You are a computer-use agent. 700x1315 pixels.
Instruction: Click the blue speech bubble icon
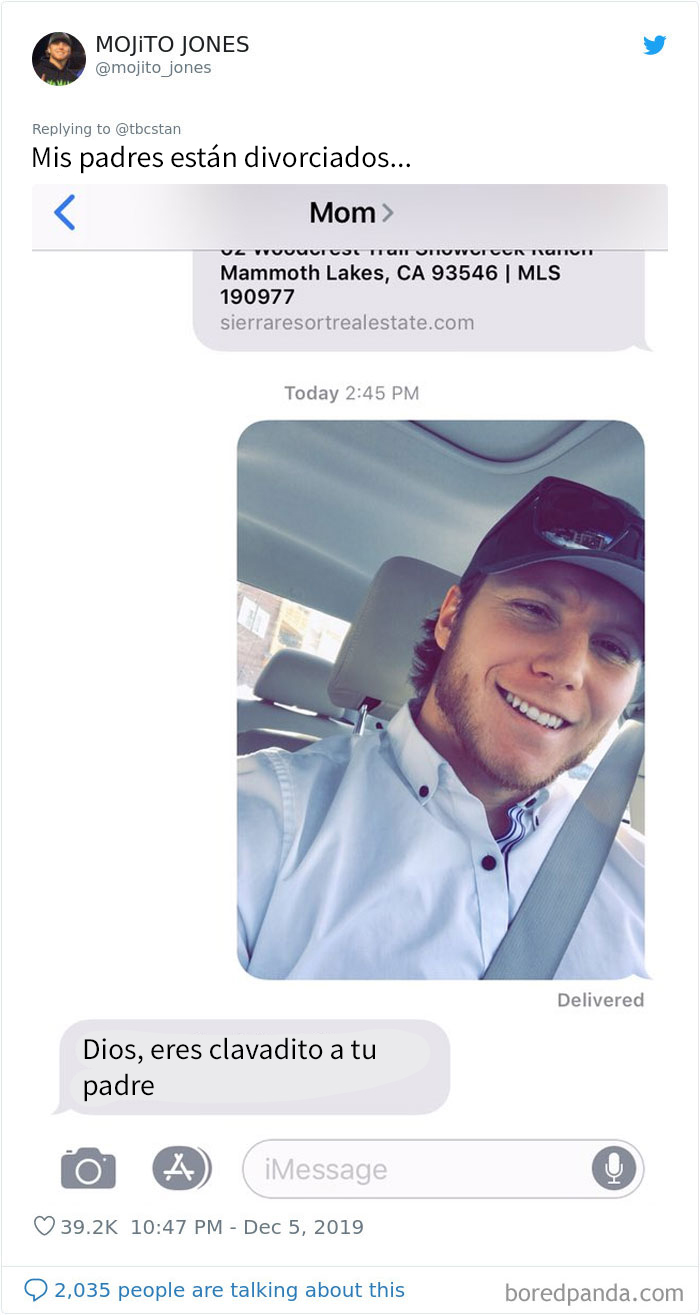(36, 1290)
